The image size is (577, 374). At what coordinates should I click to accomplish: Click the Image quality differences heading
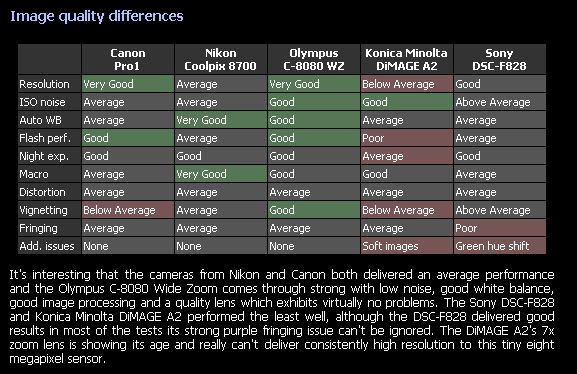pyautogui.click(x=96, y=16)
